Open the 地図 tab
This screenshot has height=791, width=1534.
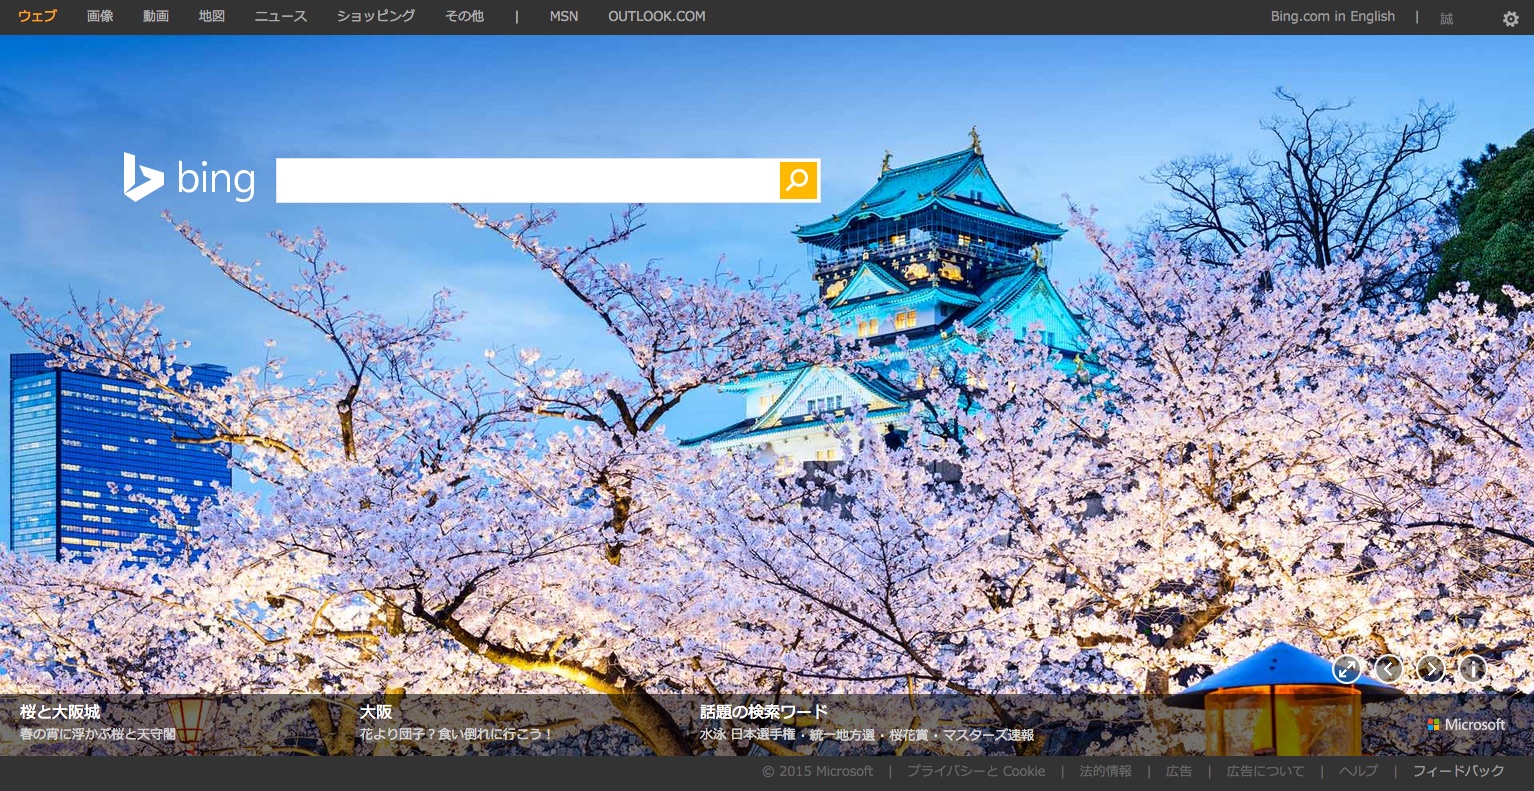point(212,16)
